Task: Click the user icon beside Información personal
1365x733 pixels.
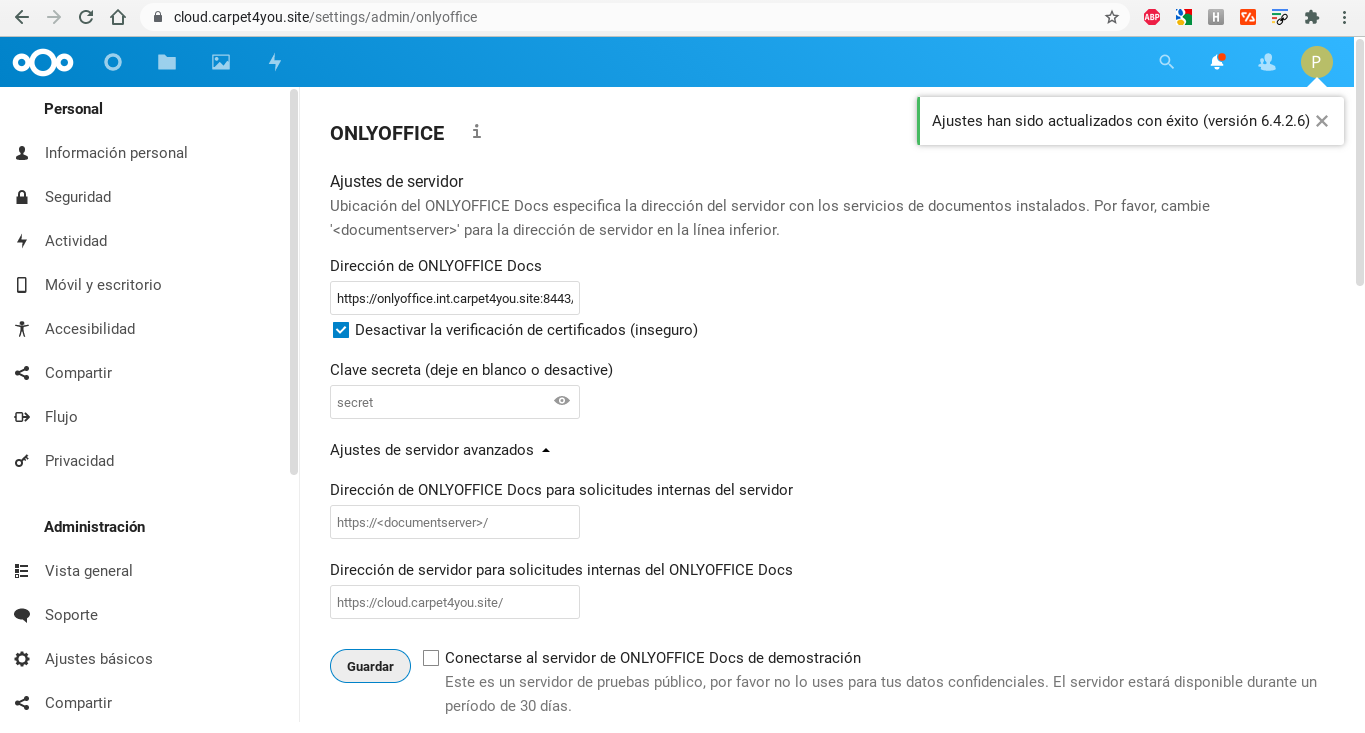Action: [22, 153]
